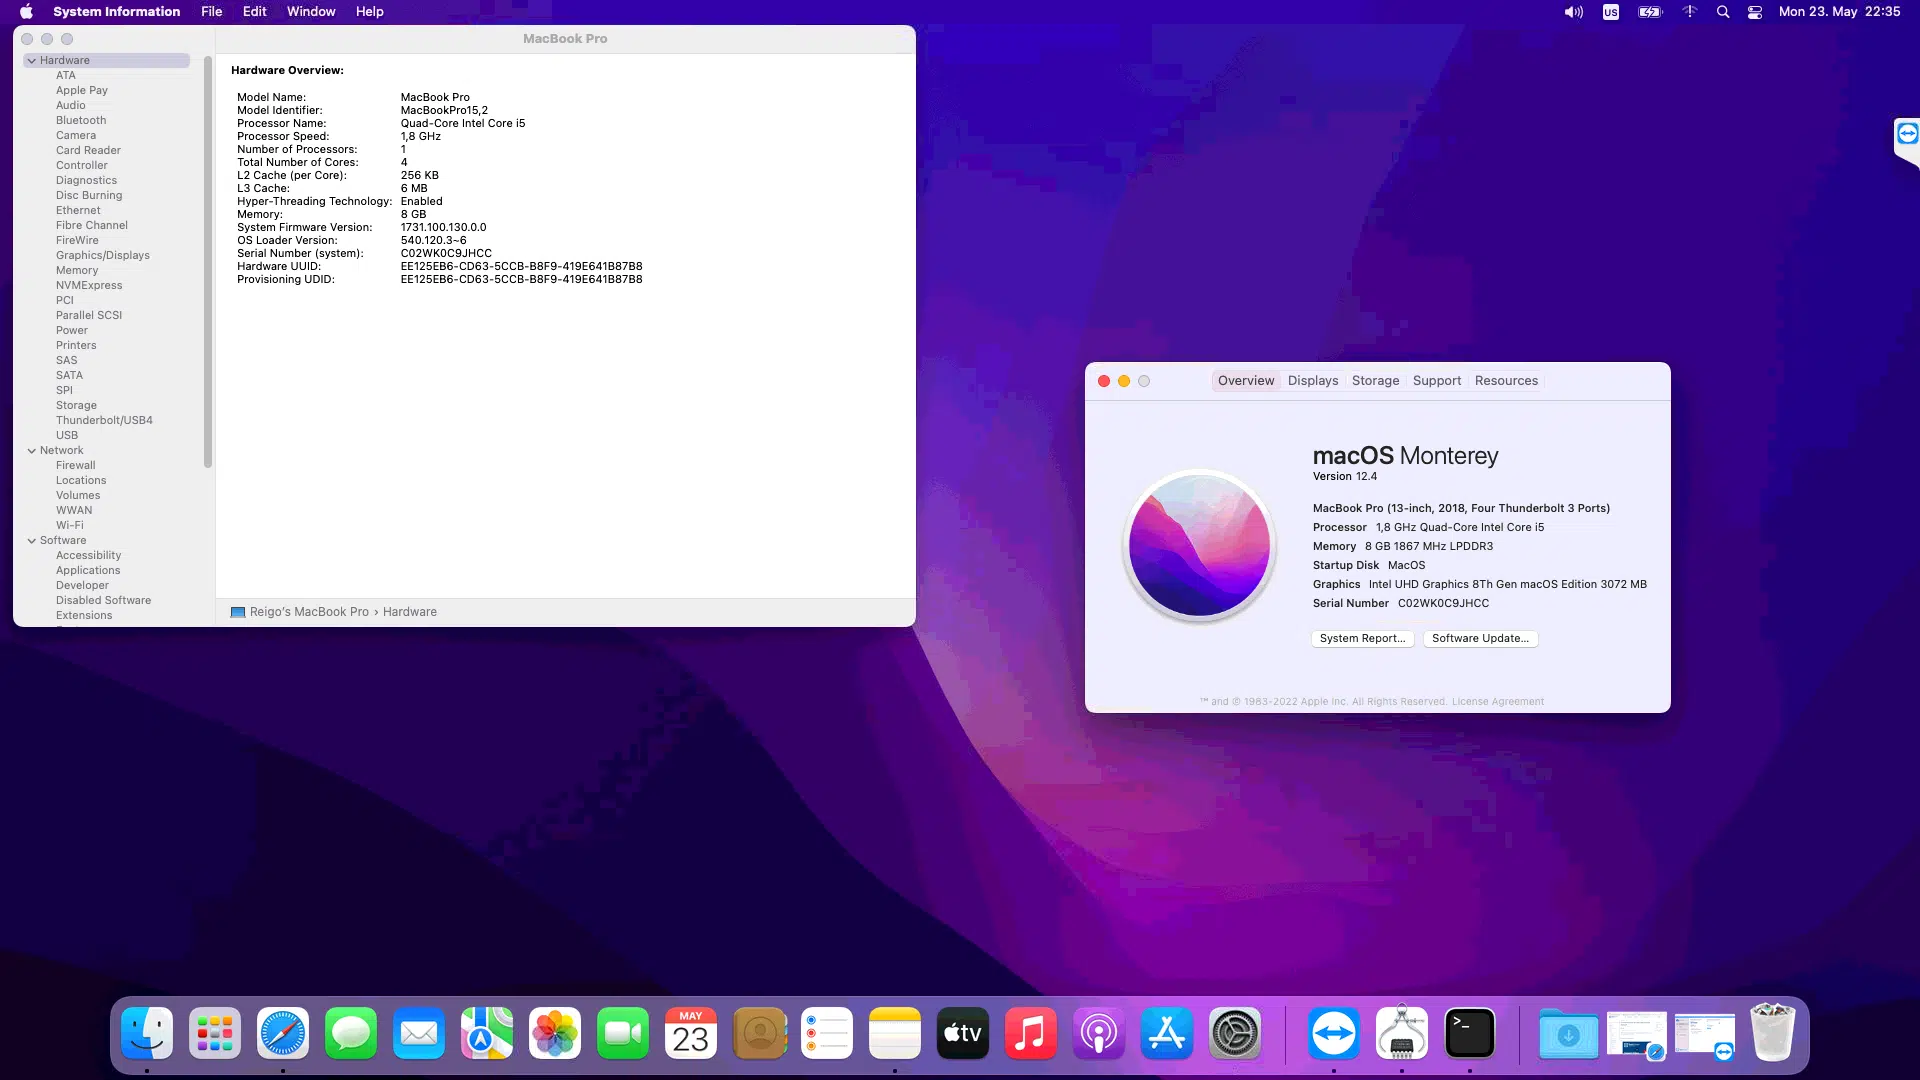This screenshot has height=1080, width=1920.
Task: Click the menu bar date and time
Action: (x=1839, y=12)
